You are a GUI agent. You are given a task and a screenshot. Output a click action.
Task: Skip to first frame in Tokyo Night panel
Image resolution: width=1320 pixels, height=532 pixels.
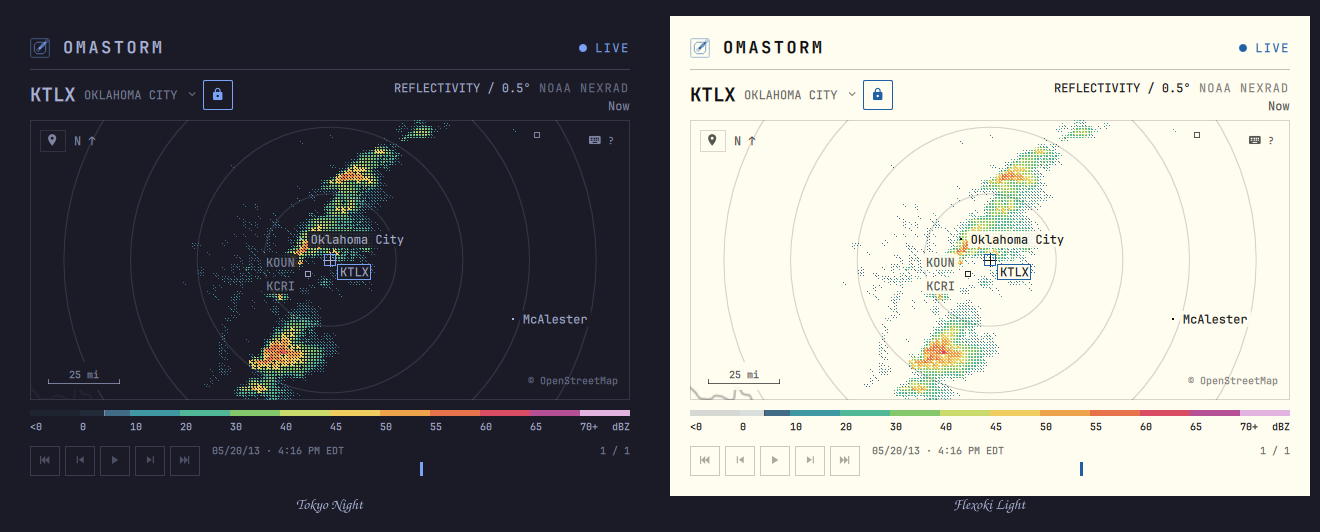click(45, 460)
